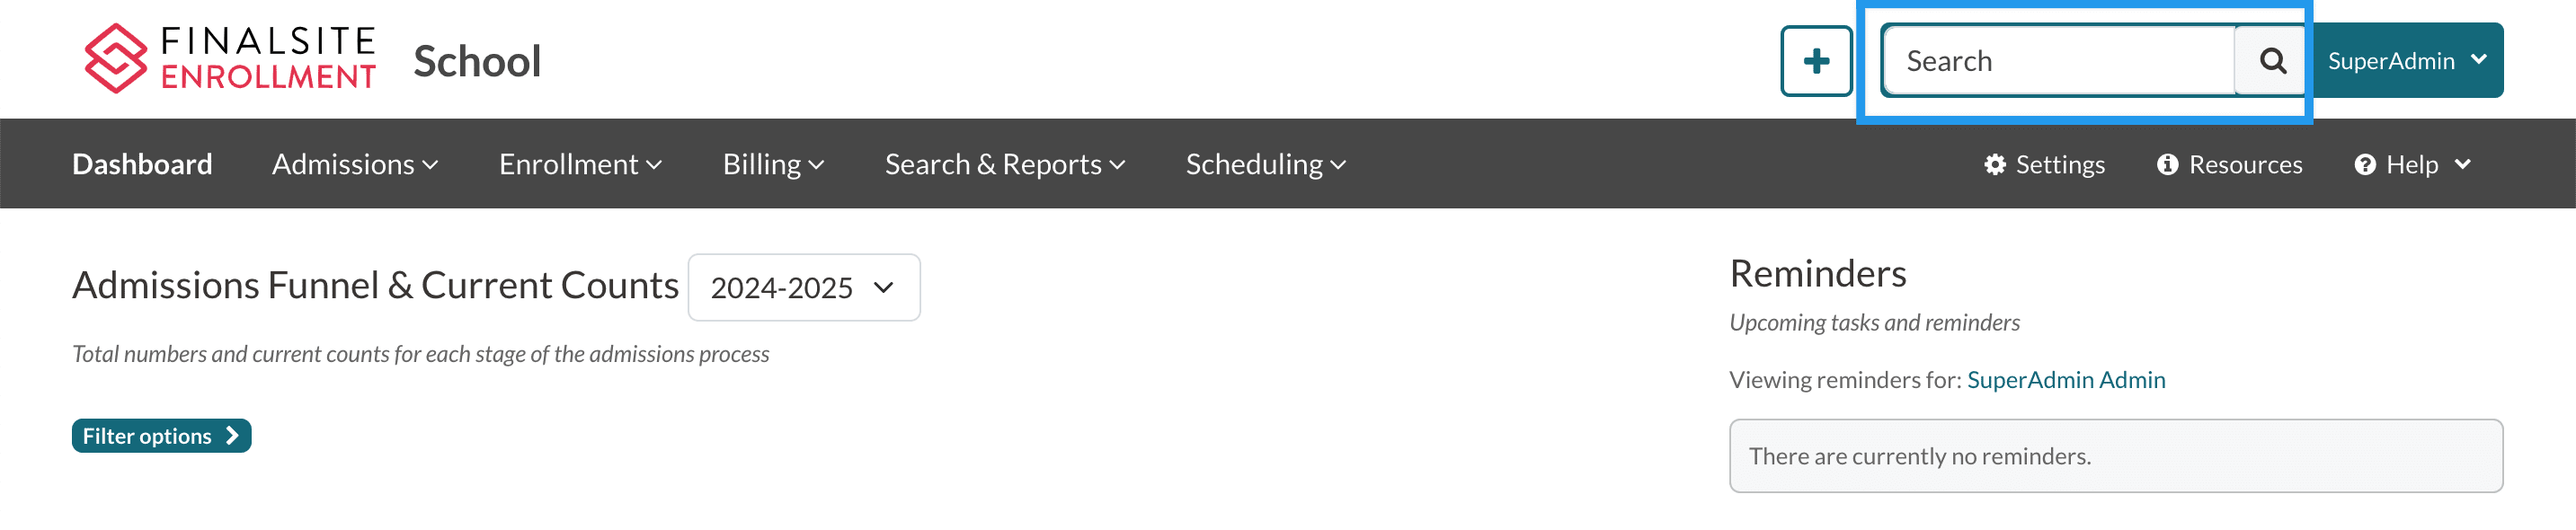The width and height of the screenshot is (2576, 530).
Task: Click the Filter options arrow icon
Action: [232, 436]
